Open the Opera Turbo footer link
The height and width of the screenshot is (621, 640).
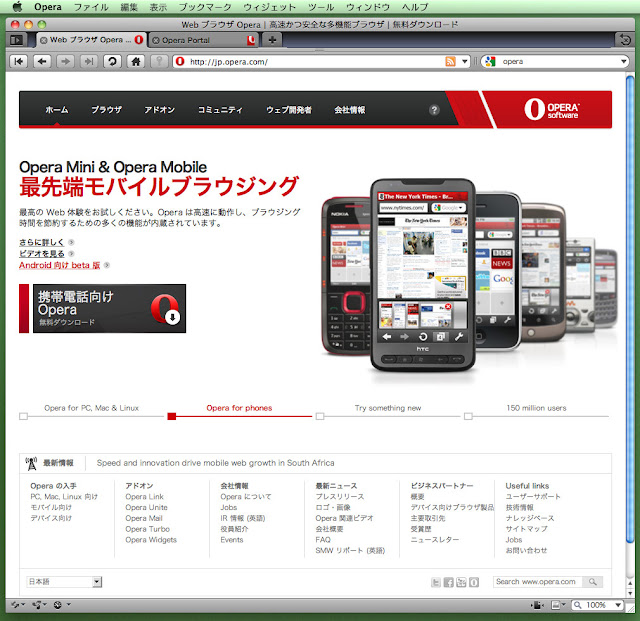coord(147,529)
